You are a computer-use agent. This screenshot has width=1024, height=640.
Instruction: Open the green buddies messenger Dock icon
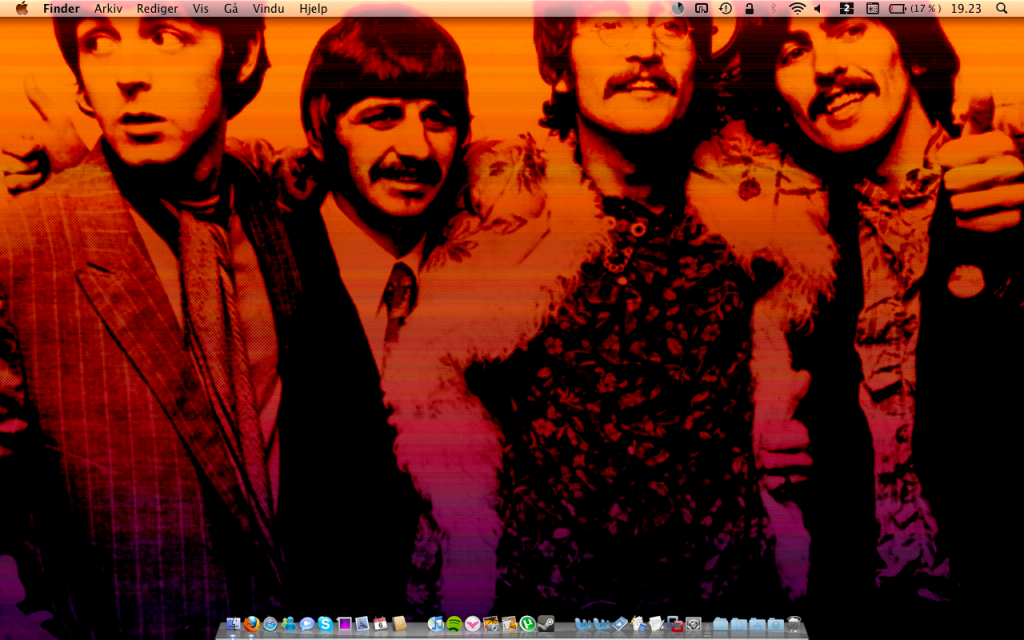click(x=289, y=624)
